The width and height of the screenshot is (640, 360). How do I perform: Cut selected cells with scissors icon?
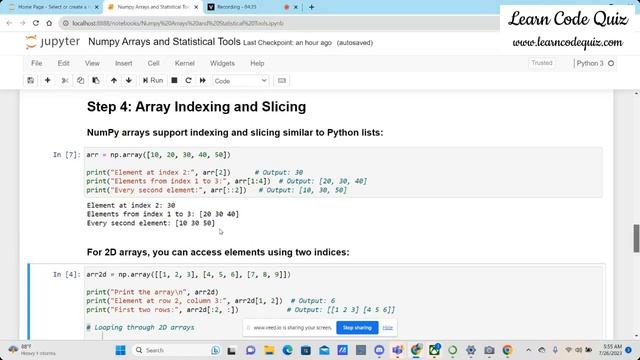[x=64, y=81]
